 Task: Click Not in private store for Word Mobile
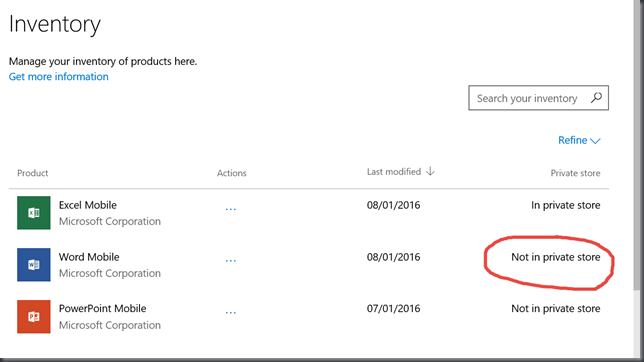pyautogui.click(x=556, y=257)
